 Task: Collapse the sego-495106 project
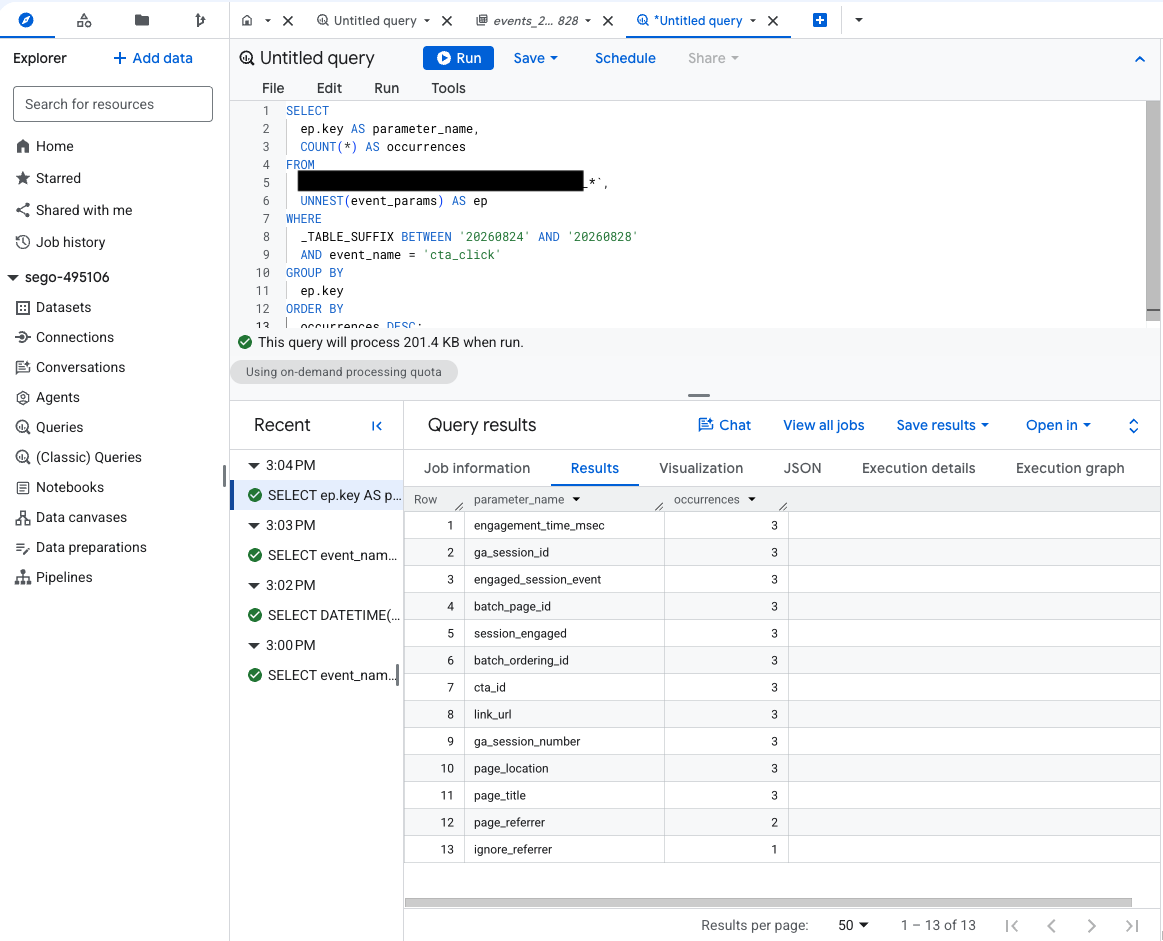click(x=13, y=277)
